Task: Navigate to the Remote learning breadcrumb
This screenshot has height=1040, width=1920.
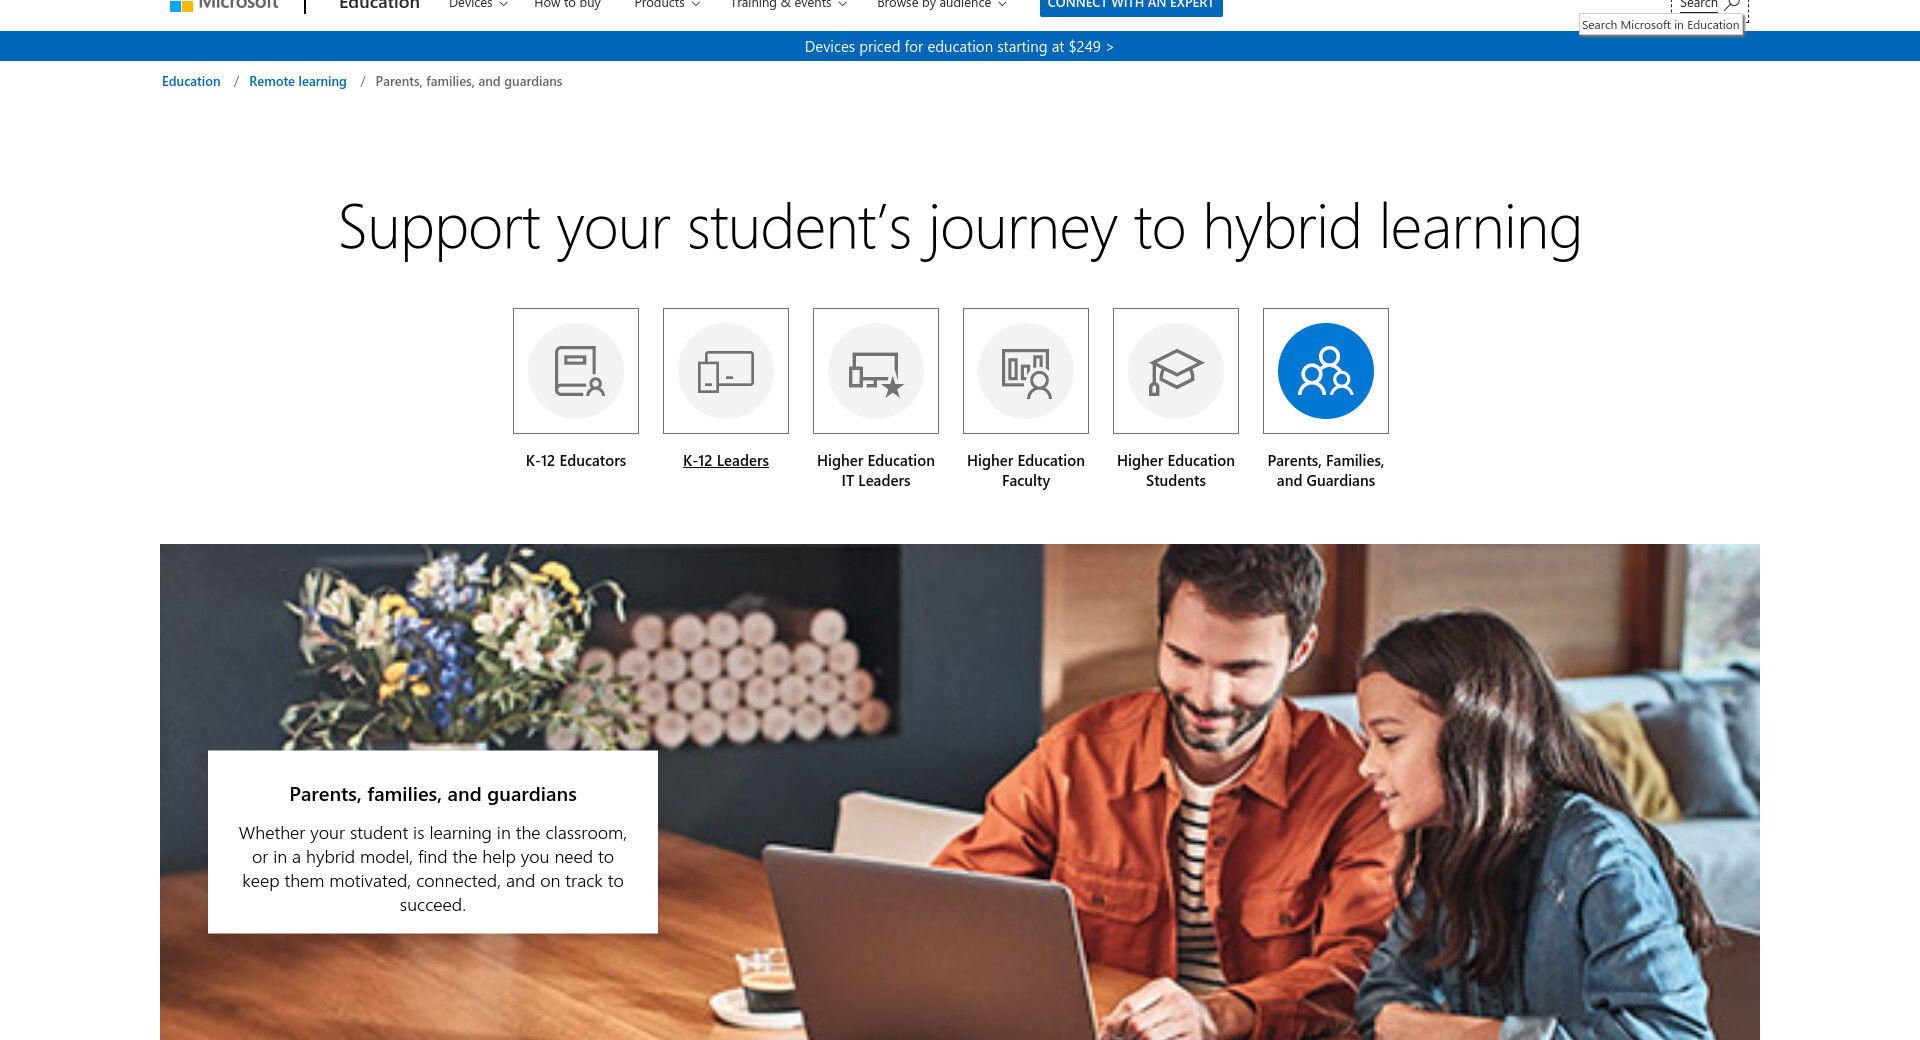Action: click(x=298, y=82)
